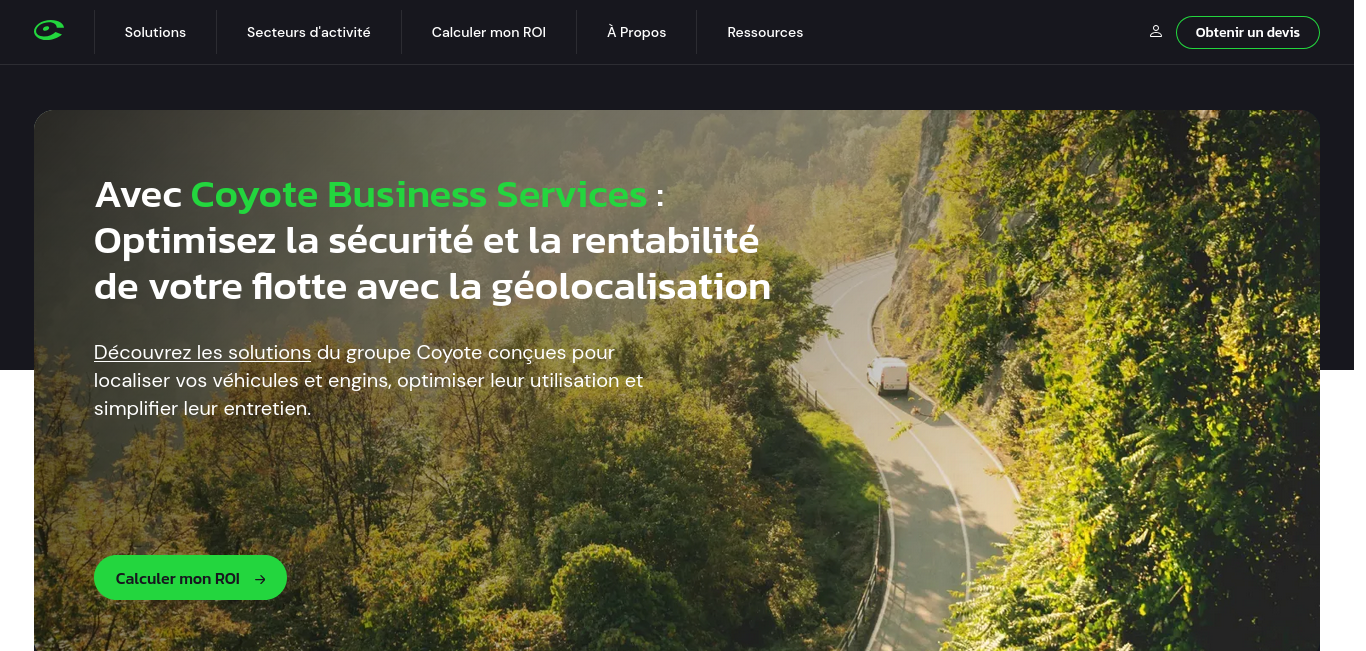Open the Solutions menu
The width and height of the screenshot is (1366, 651).
coord(155,32)
